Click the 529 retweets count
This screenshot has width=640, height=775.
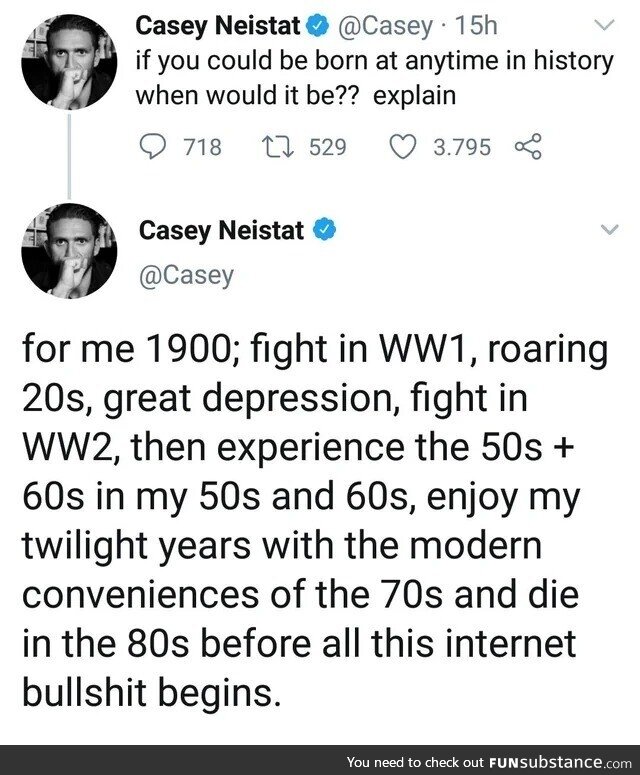[326, 148]
